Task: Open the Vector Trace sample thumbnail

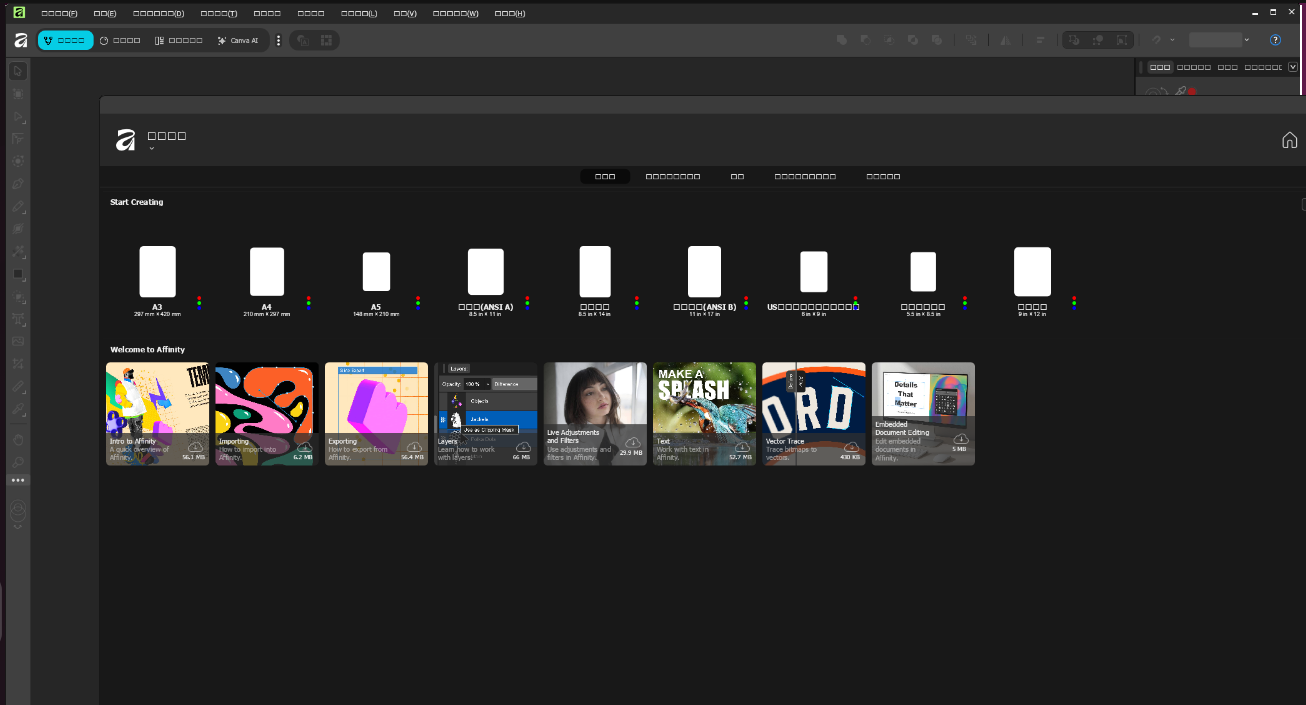Action: tap(814, 414)
